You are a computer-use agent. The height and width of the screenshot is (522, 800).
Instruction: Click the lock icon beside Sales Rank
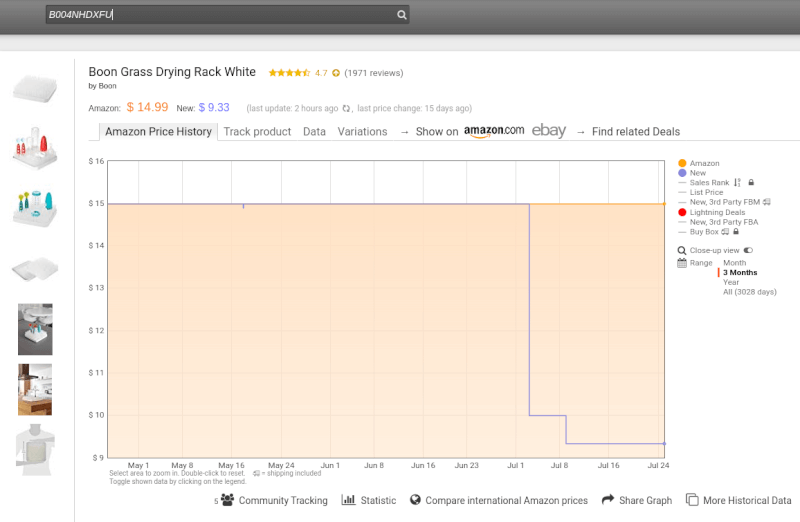pos(751,182)
